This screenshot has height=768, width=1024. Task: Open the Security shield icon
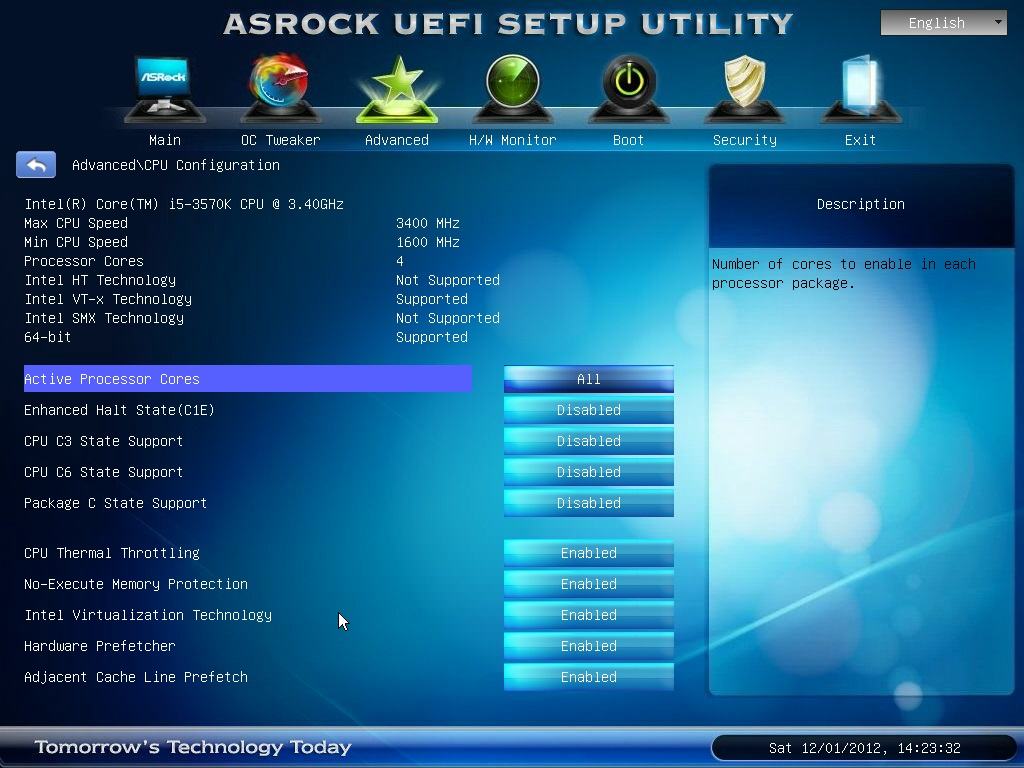pyautogui.click(x=744, y=88)
